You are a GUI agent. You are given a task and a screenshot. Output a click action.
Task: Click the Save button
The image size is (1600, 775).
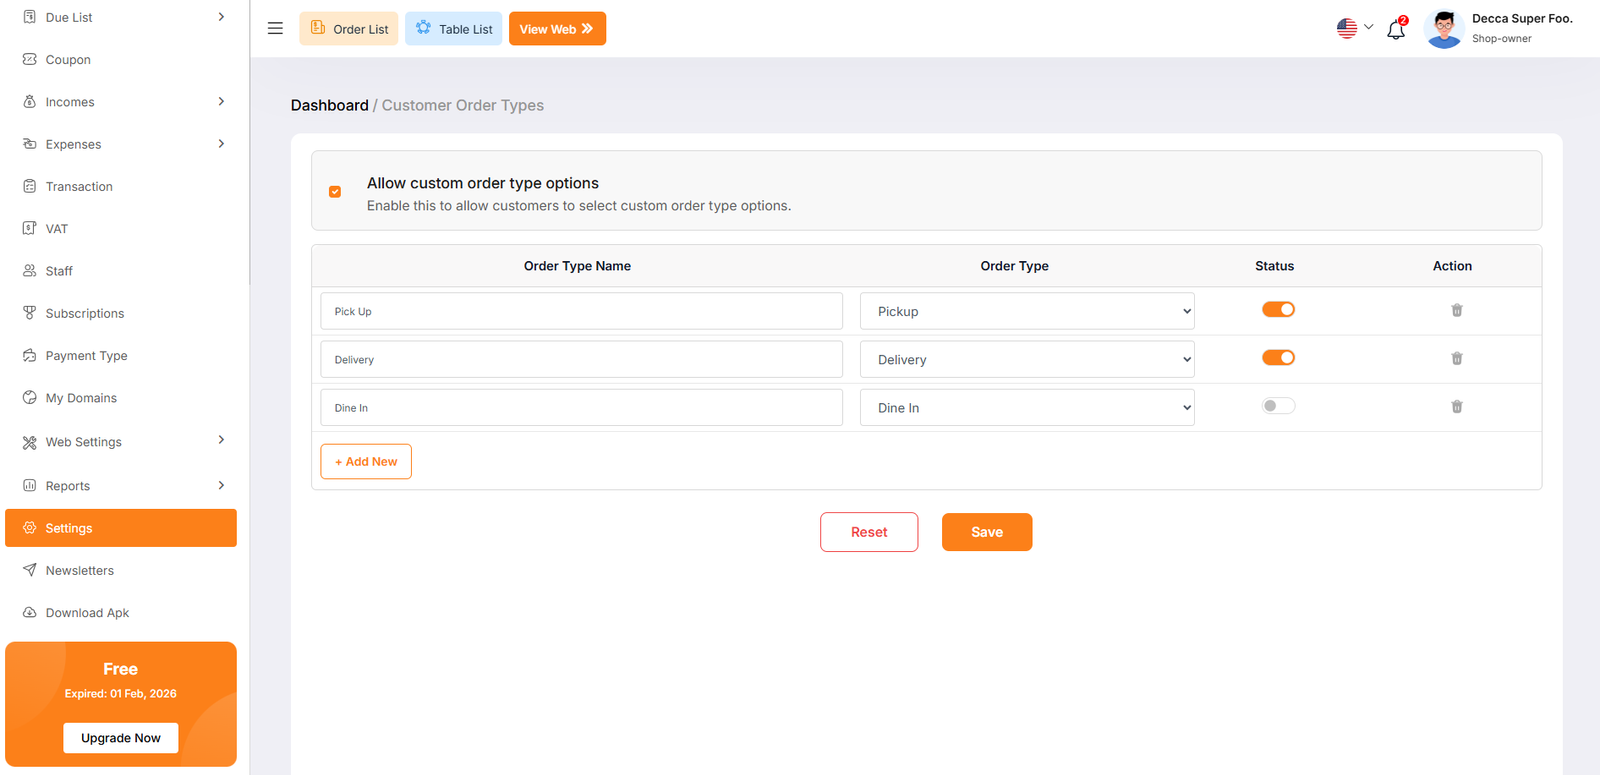(x=986, y=532)
